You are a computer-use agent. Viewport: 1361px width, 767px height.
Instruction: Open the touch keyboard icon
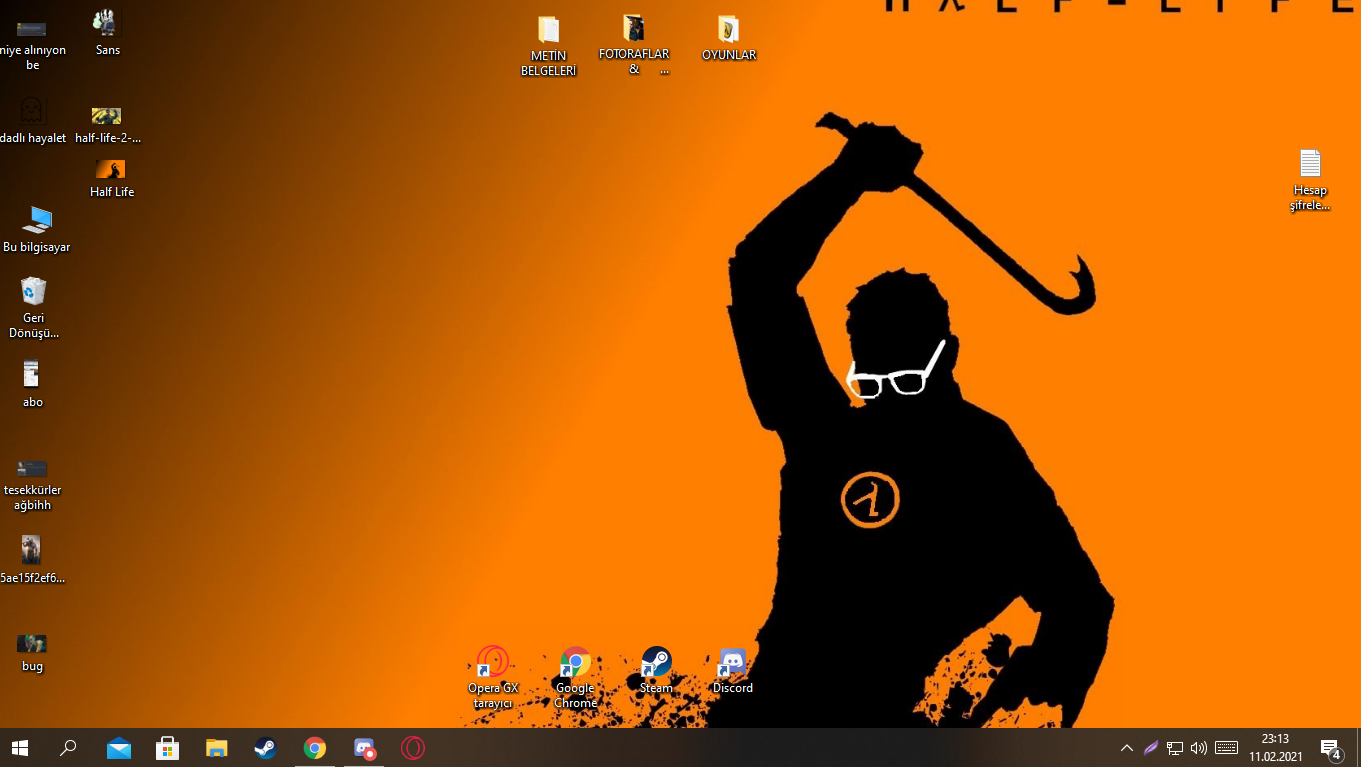(x=1227, y=748)
